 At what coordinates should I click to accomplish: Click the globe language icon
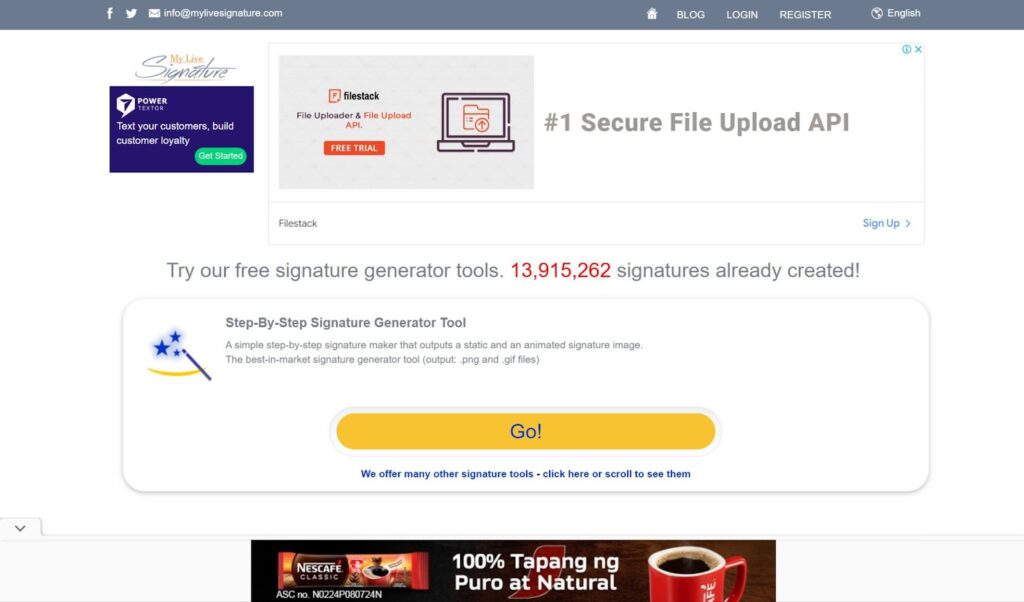(x=877, y=13)
